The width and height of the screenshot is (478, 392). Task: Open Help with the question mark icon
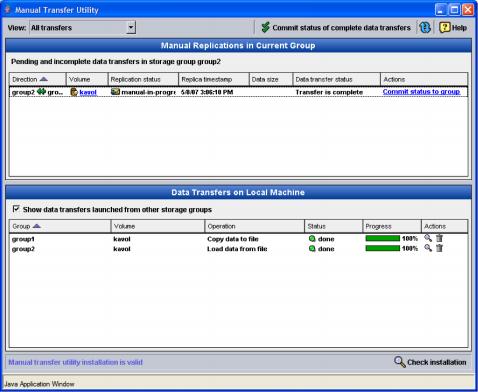tap(445, 28)
